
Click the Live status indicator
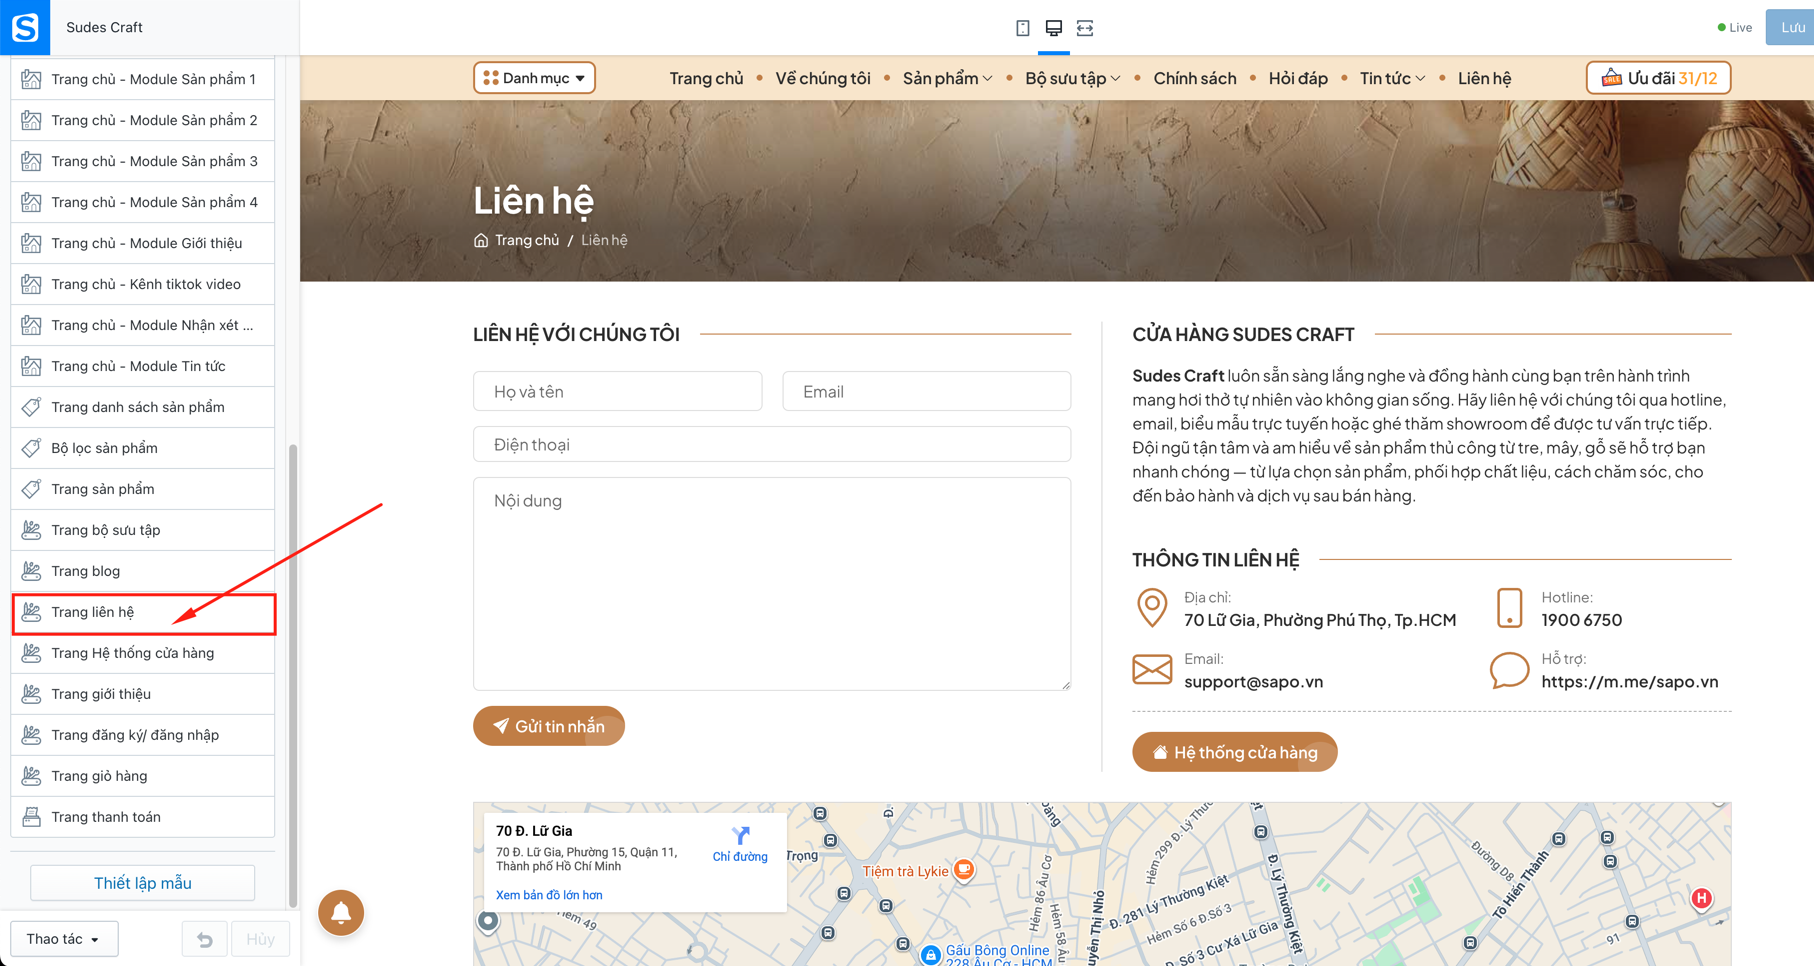tap(1735, 27)
